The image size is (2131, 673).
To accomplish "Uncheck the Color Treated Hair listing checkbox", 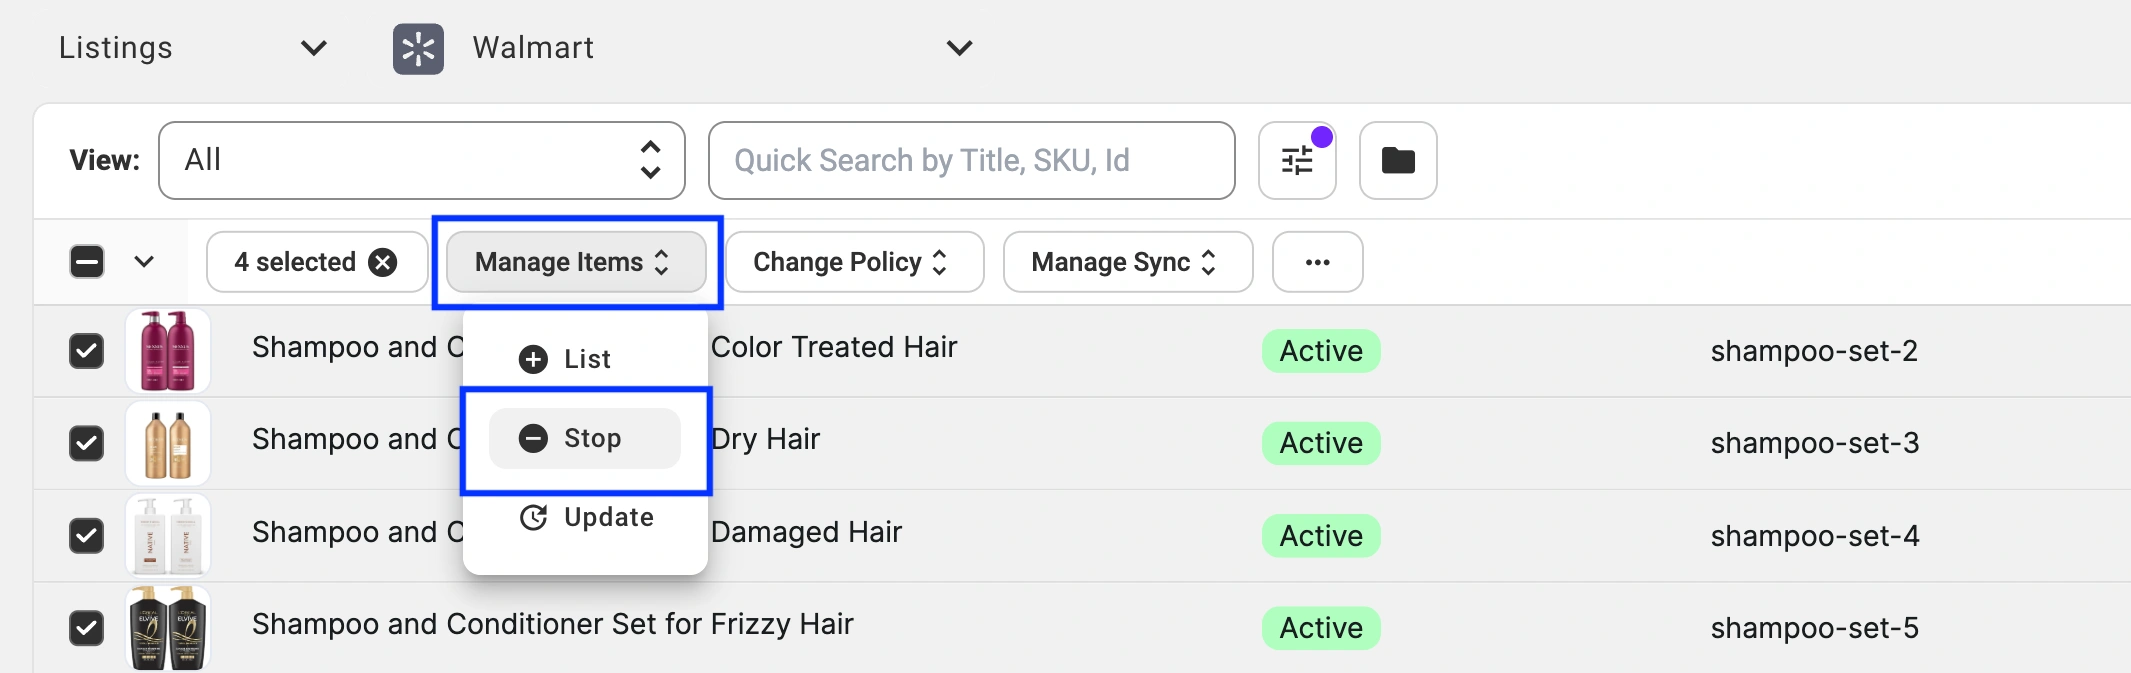I will click(x=87, y=351).
